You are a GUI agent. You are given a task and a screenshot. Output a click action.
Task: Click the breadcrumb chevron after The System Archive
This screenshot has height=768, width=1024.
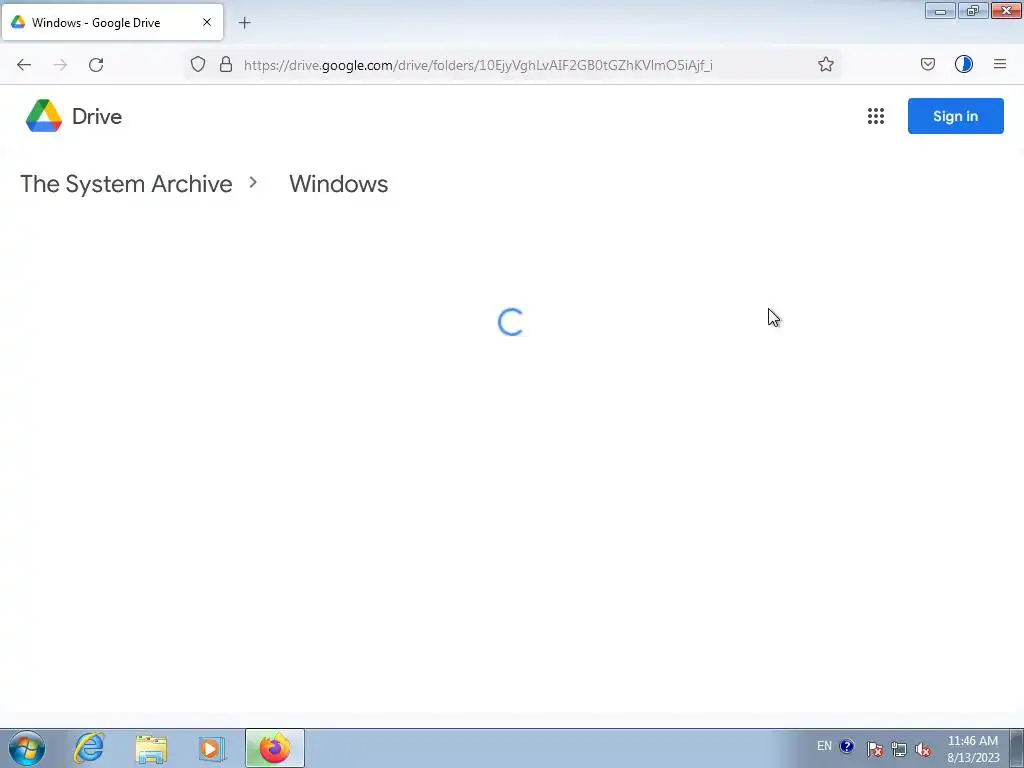[x=253, y=183]
